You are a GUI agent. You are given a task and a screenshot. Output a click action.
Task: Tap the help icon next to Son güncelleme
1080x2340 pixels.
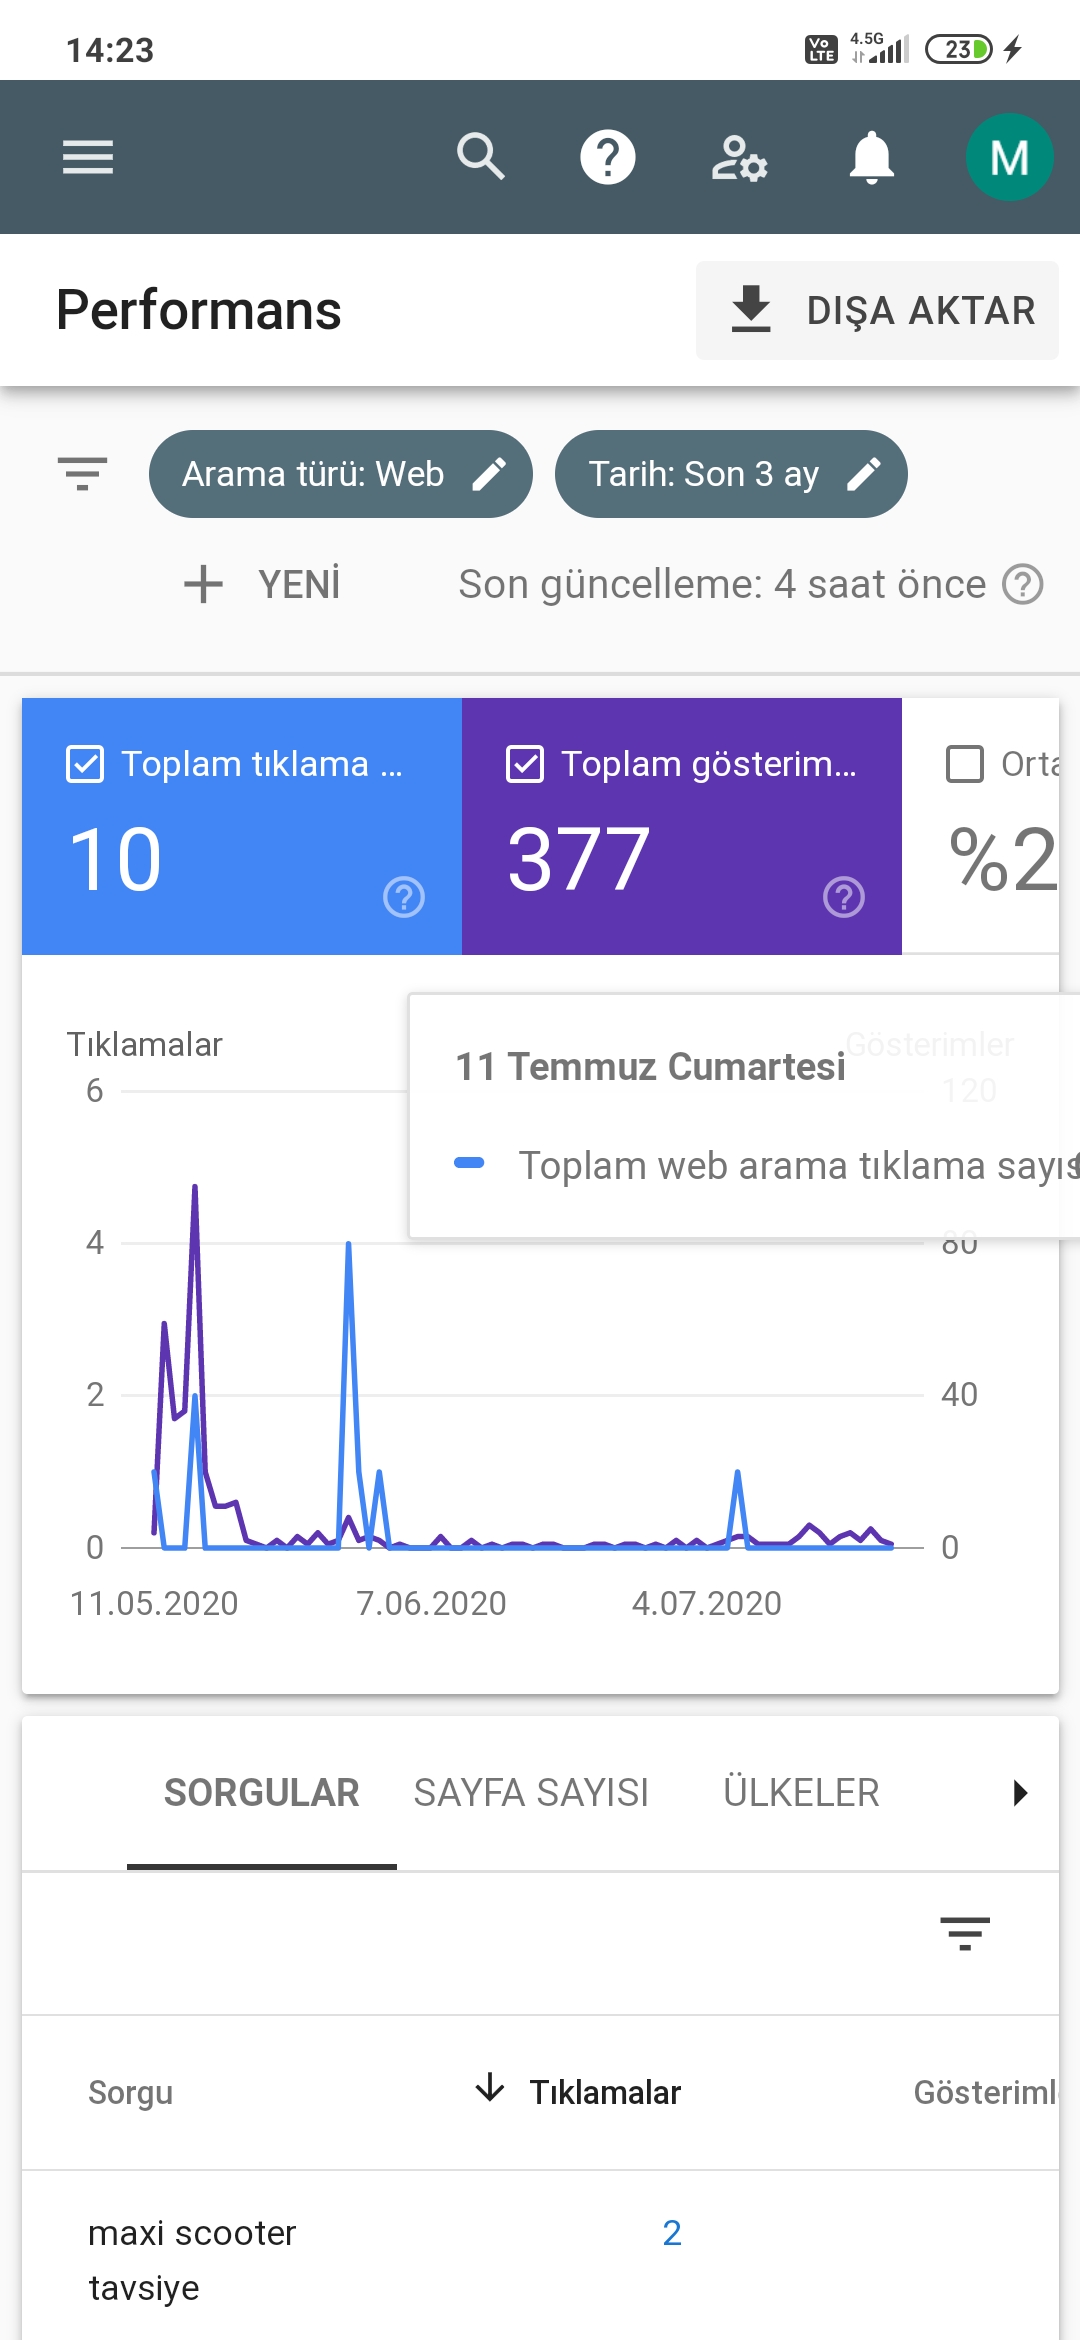pyautogui.click(x=1023, y=584)
